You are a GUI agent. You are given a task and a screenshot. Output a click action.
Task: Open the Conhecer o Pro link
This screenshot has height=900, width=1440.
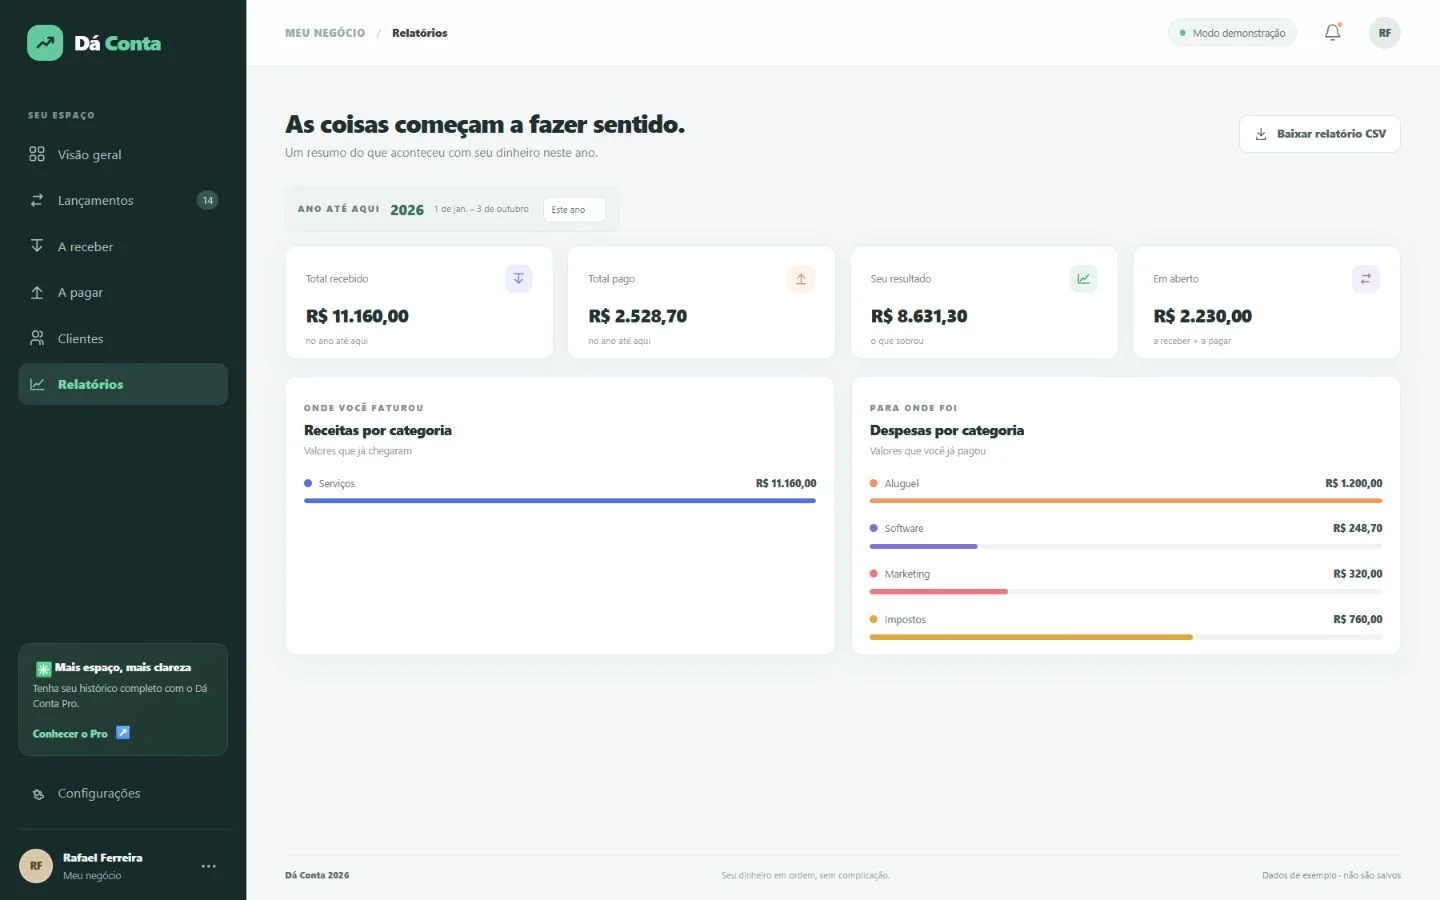70,733
